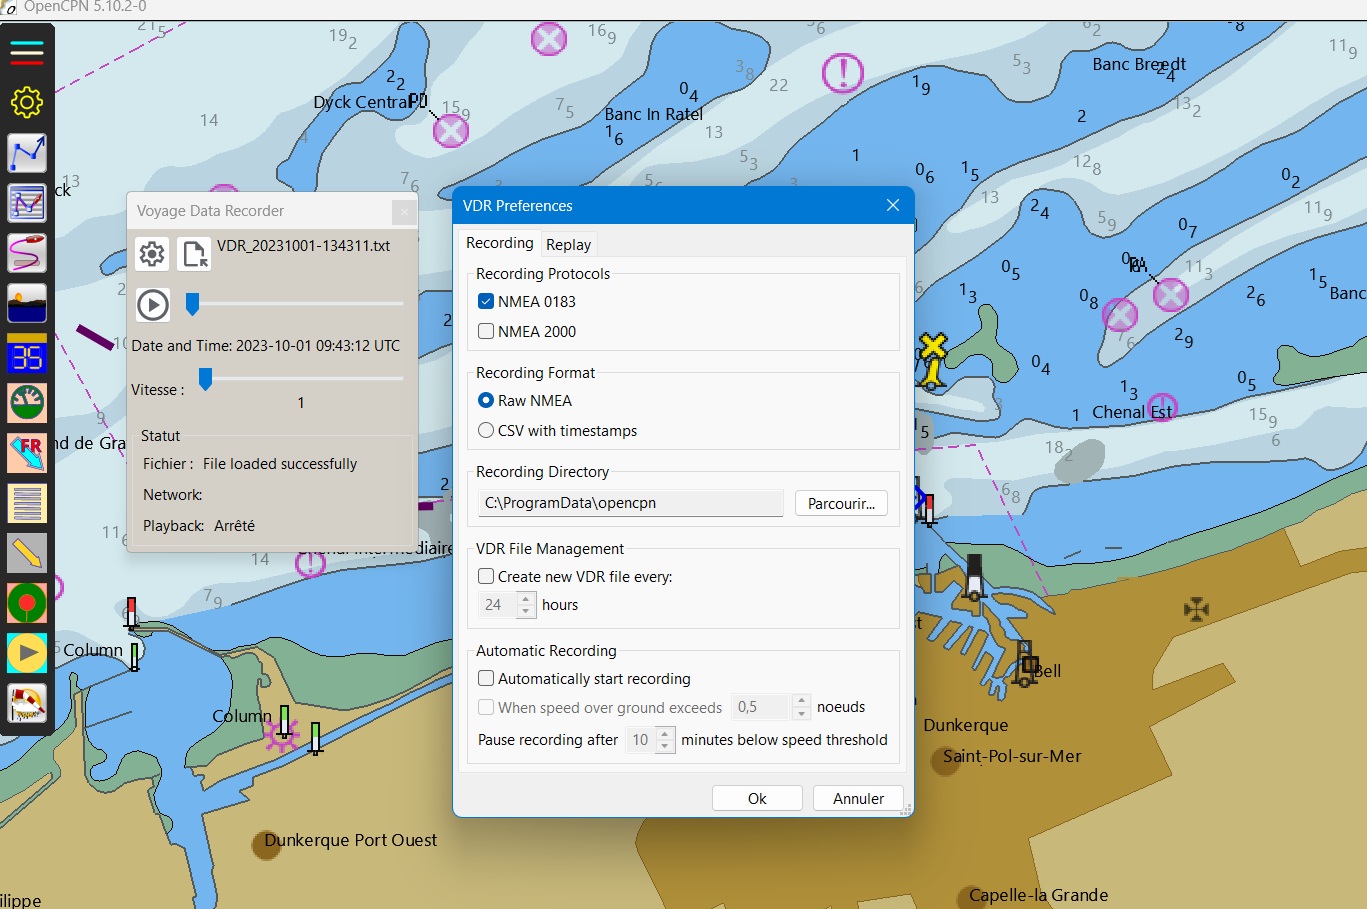Screen dimensions: 1367x909
Task: Open the hamburger menu in the sidebar
Action: (27, 52)
